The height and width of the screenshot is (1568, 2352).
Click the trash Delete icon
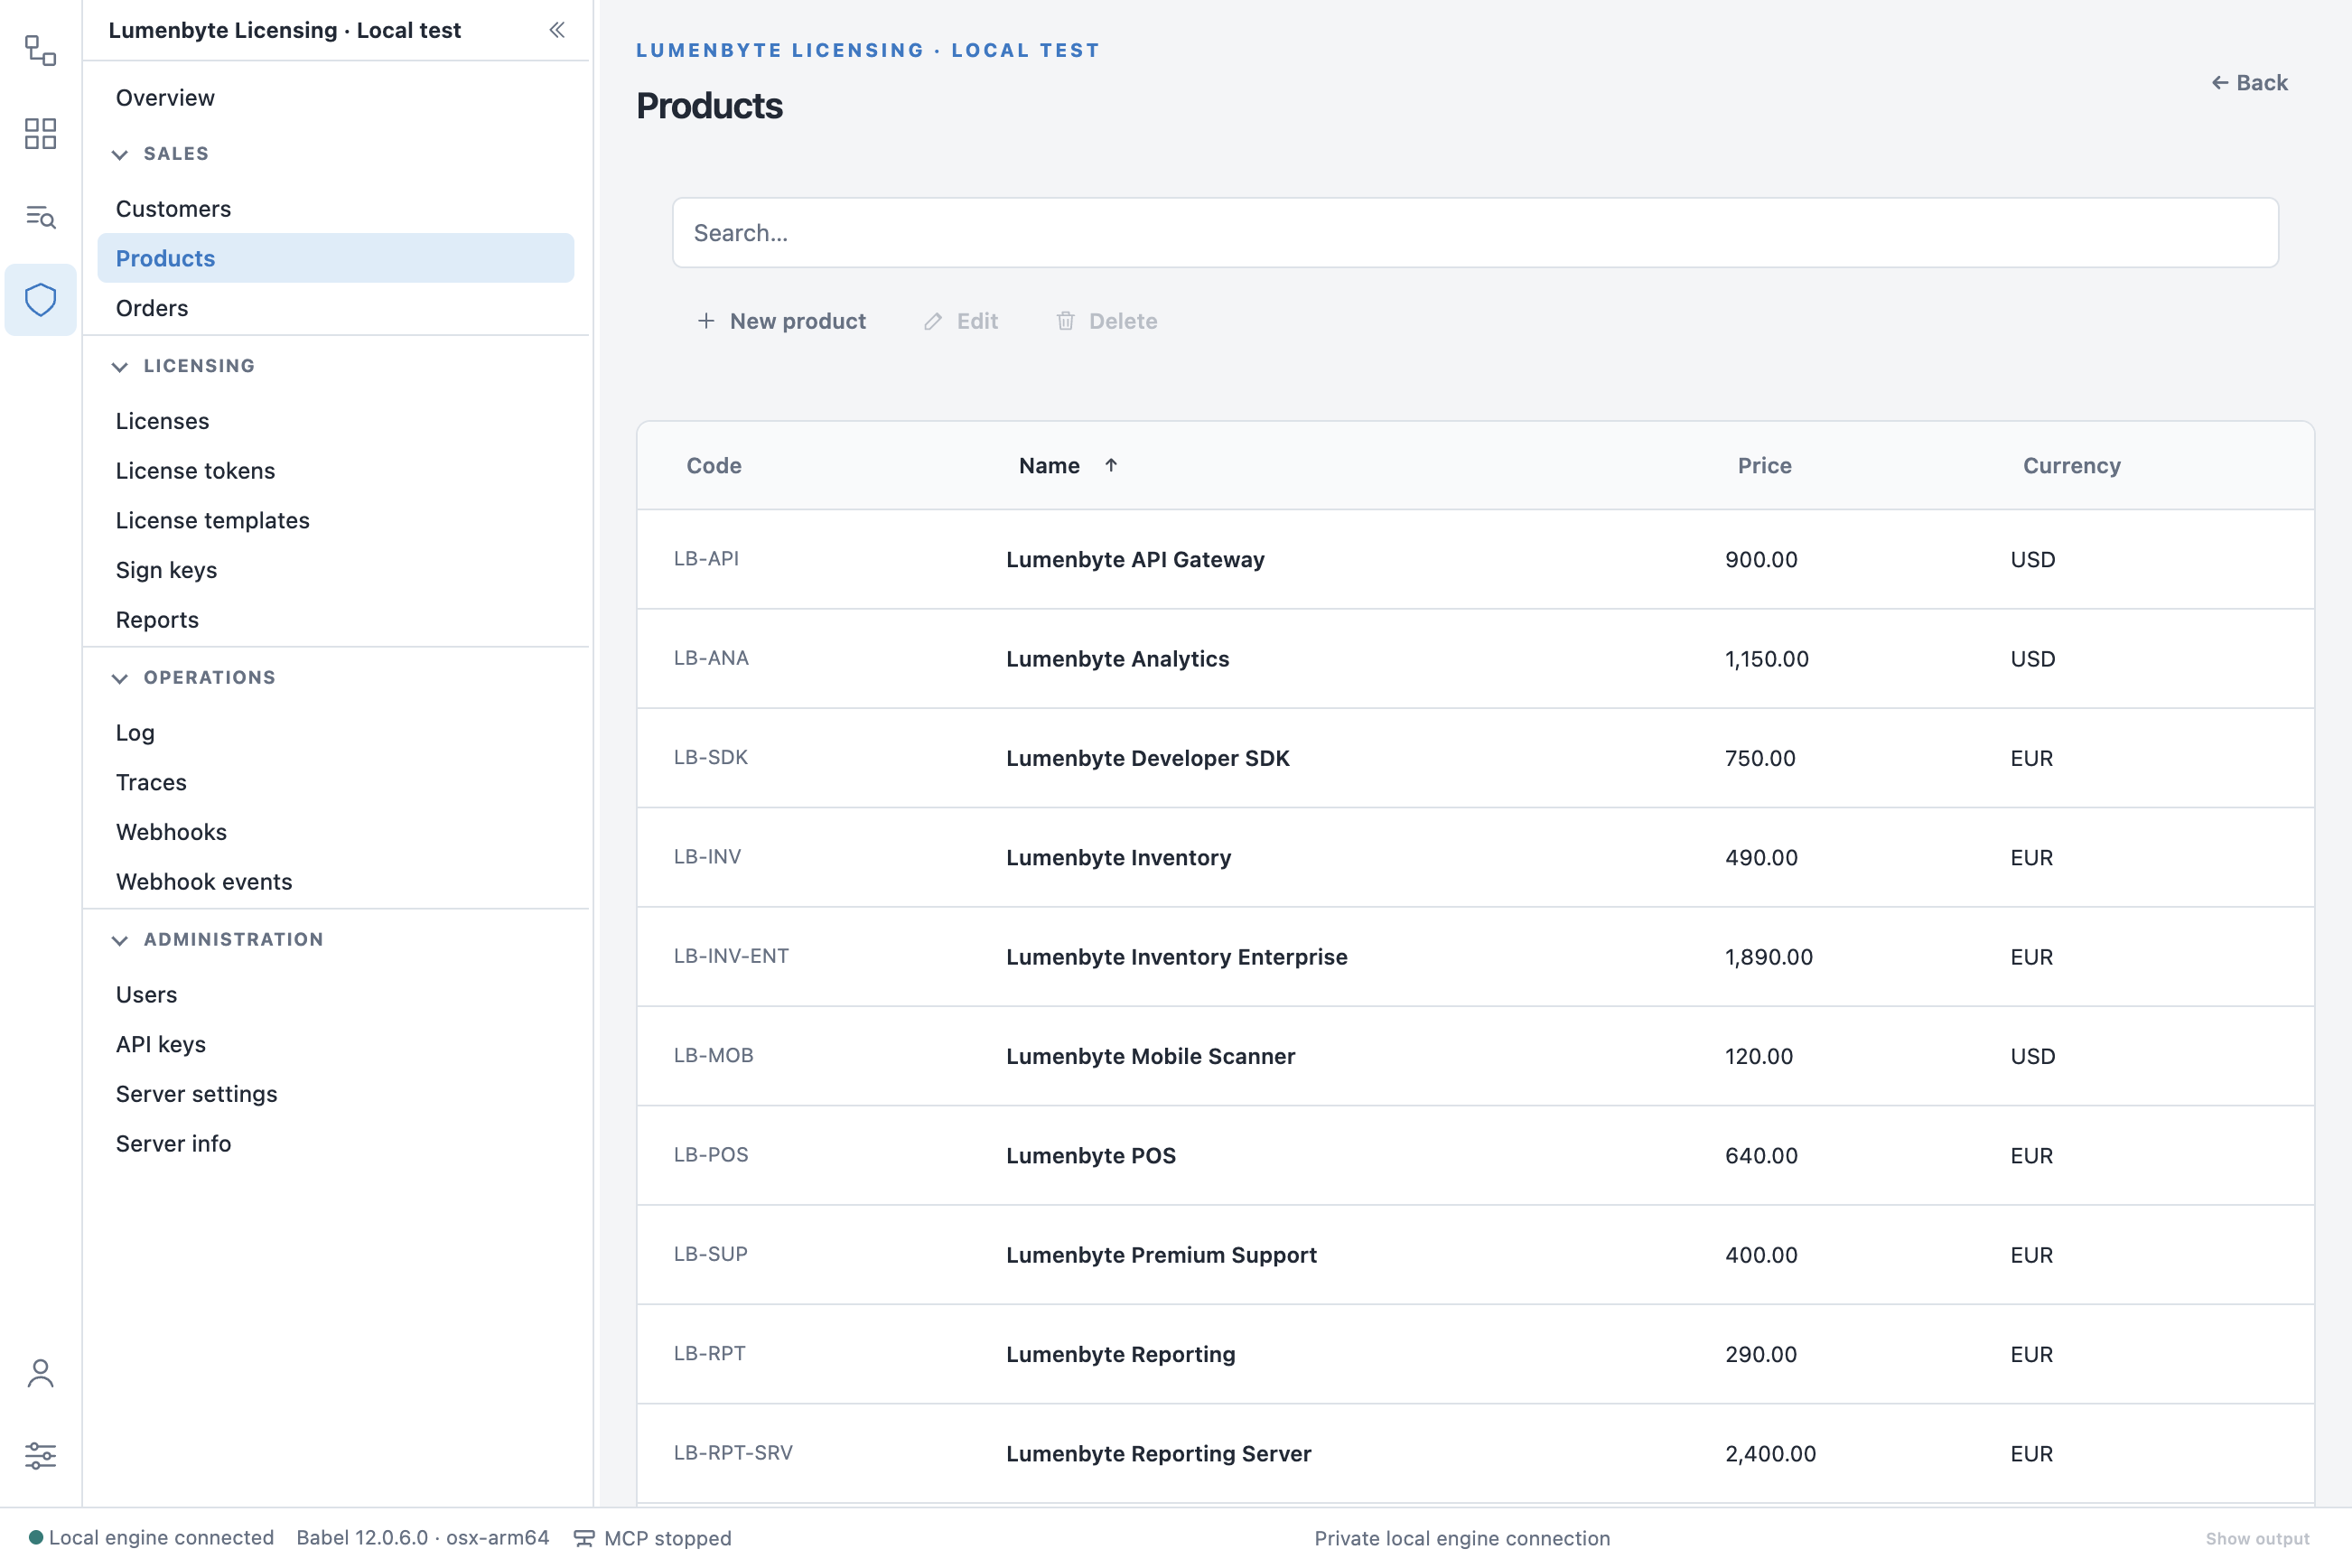(1066, 321)
